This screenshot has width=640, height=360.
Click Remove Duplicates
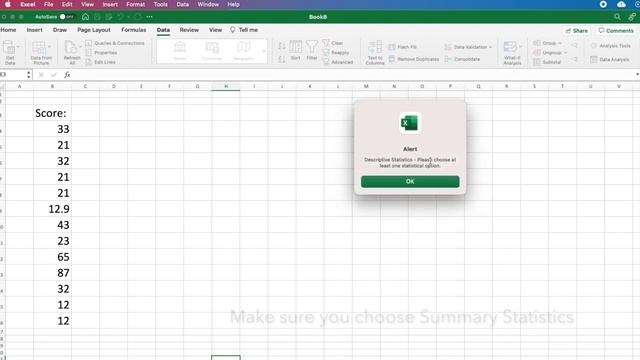point(413,59)
